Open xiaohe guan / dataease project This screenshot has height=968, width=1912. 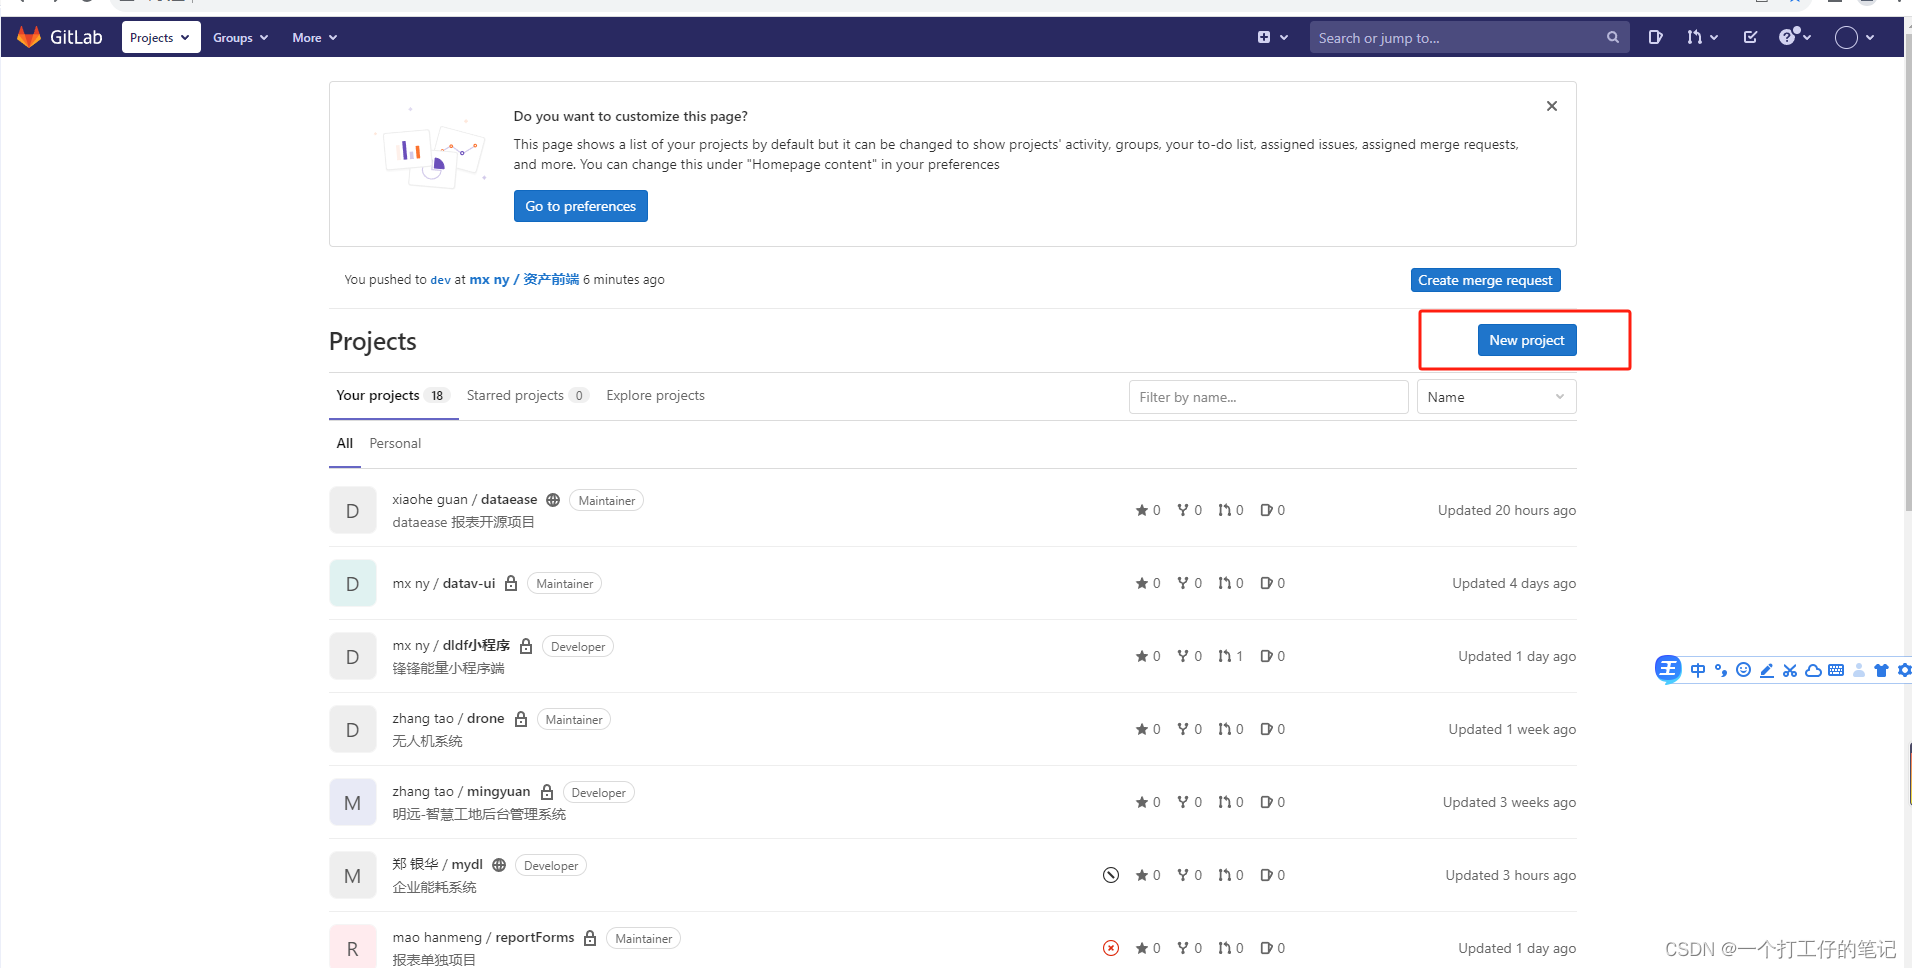click(464, 500)
